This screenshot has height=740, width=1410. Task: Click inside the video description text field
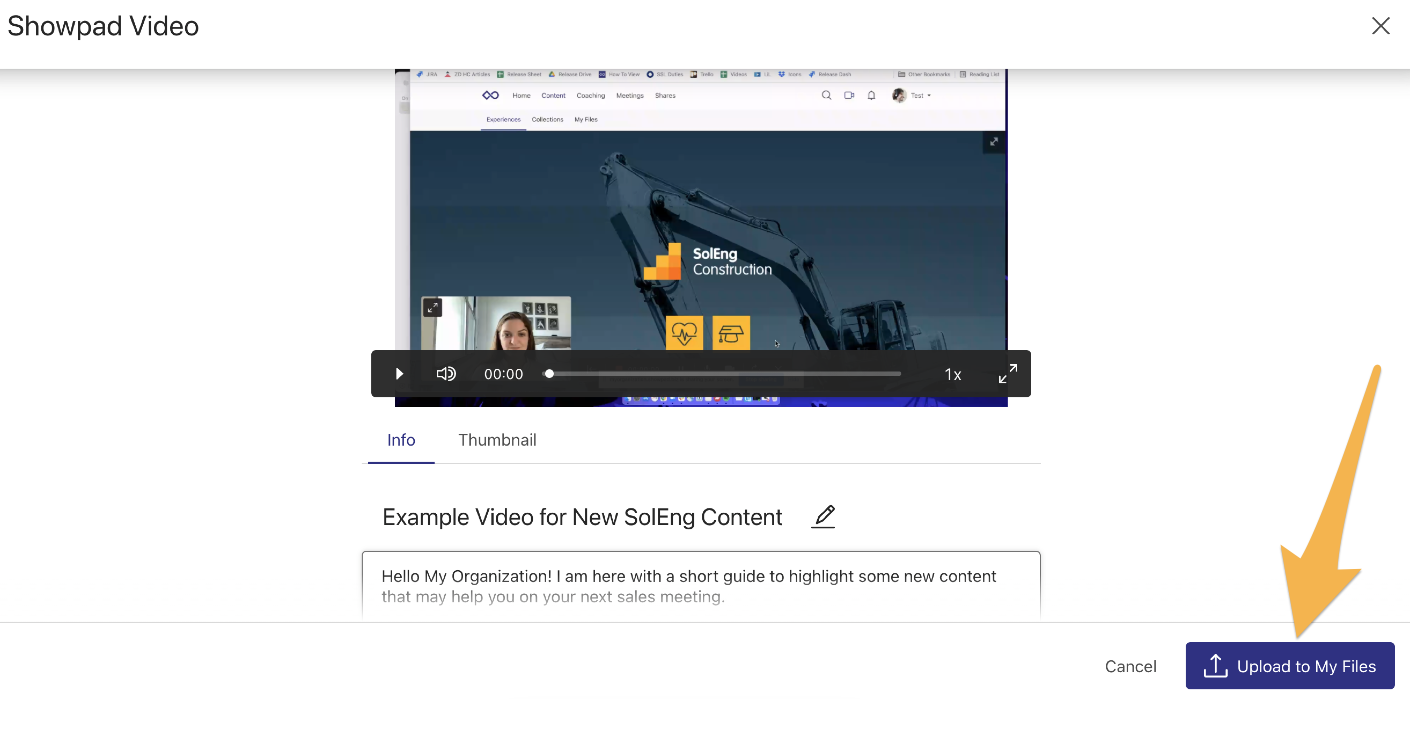coord(700,585)
